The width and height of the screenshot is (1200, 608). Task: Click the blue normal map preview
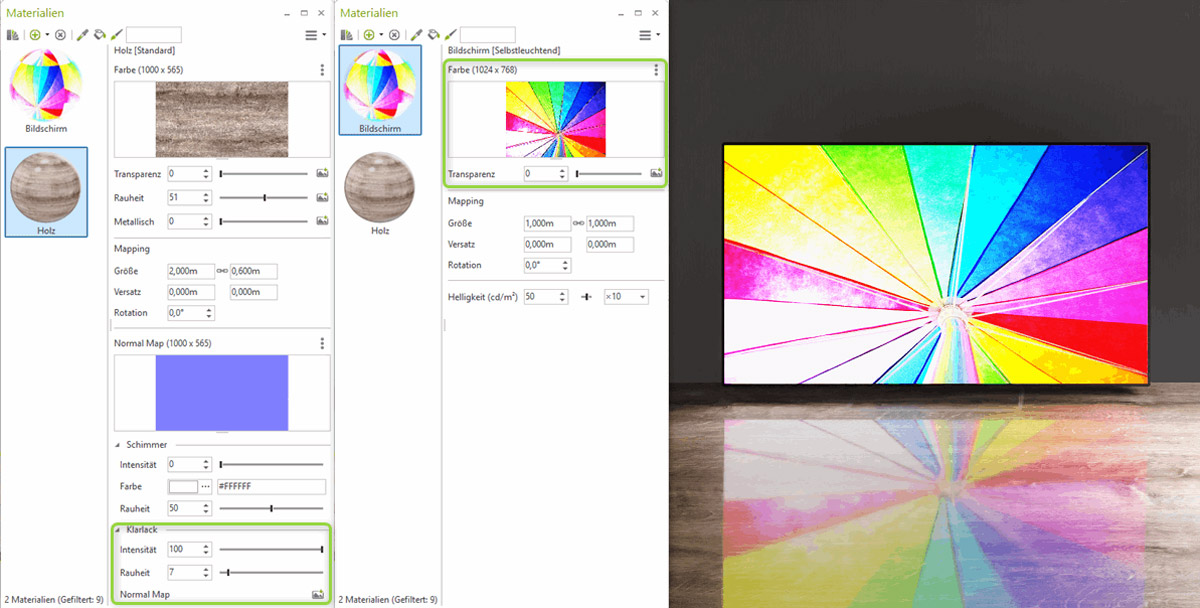pyautogui.click(x=222, y=393)
